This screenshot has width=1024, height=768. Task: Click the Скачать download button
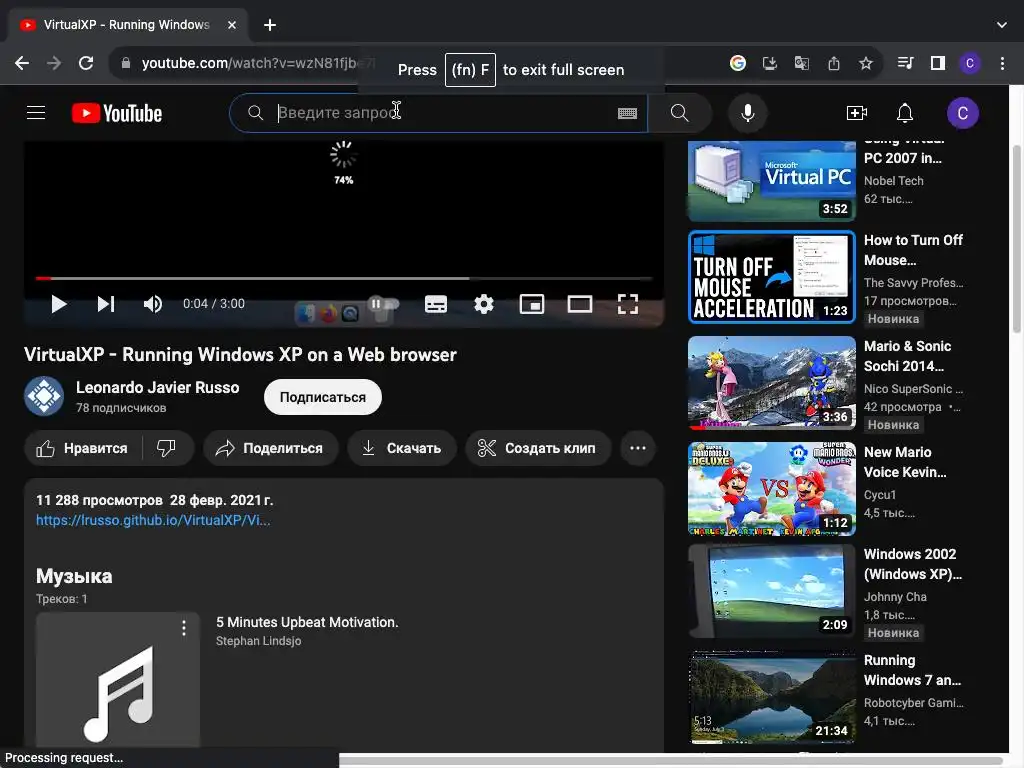click(402, 448)
